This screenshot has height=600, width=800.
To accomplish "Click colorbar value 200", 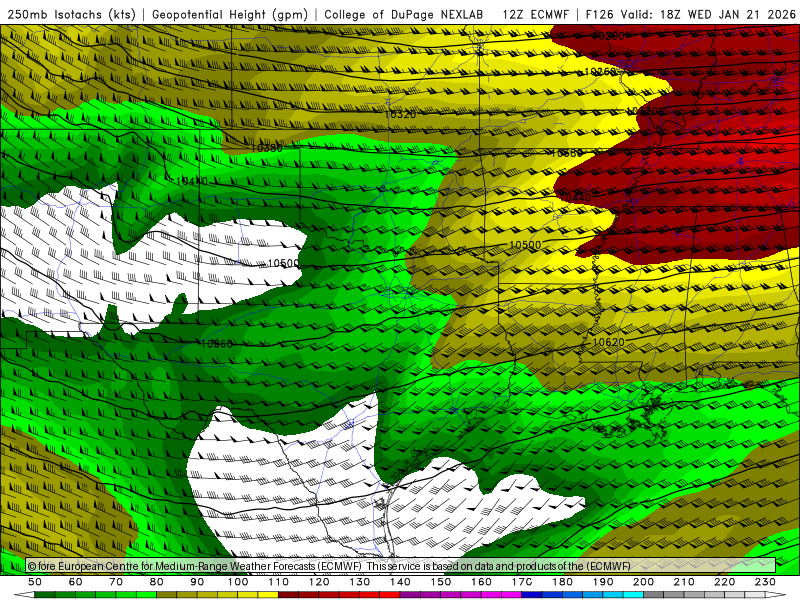I will [x=643, y=582].
